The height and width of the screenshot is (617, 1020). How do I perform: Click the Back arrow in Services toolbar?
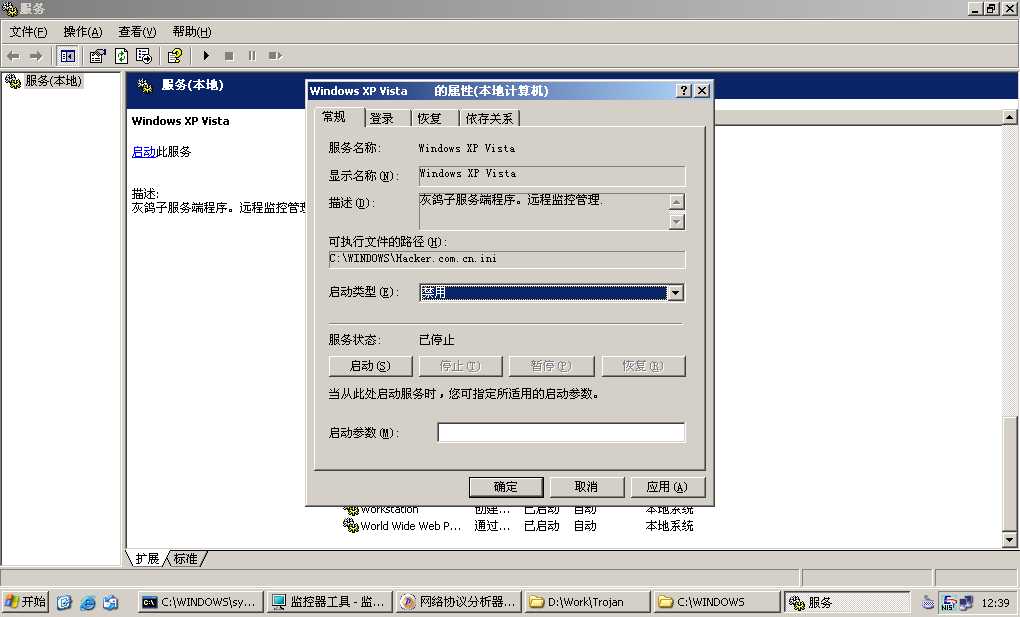(13, 56)
